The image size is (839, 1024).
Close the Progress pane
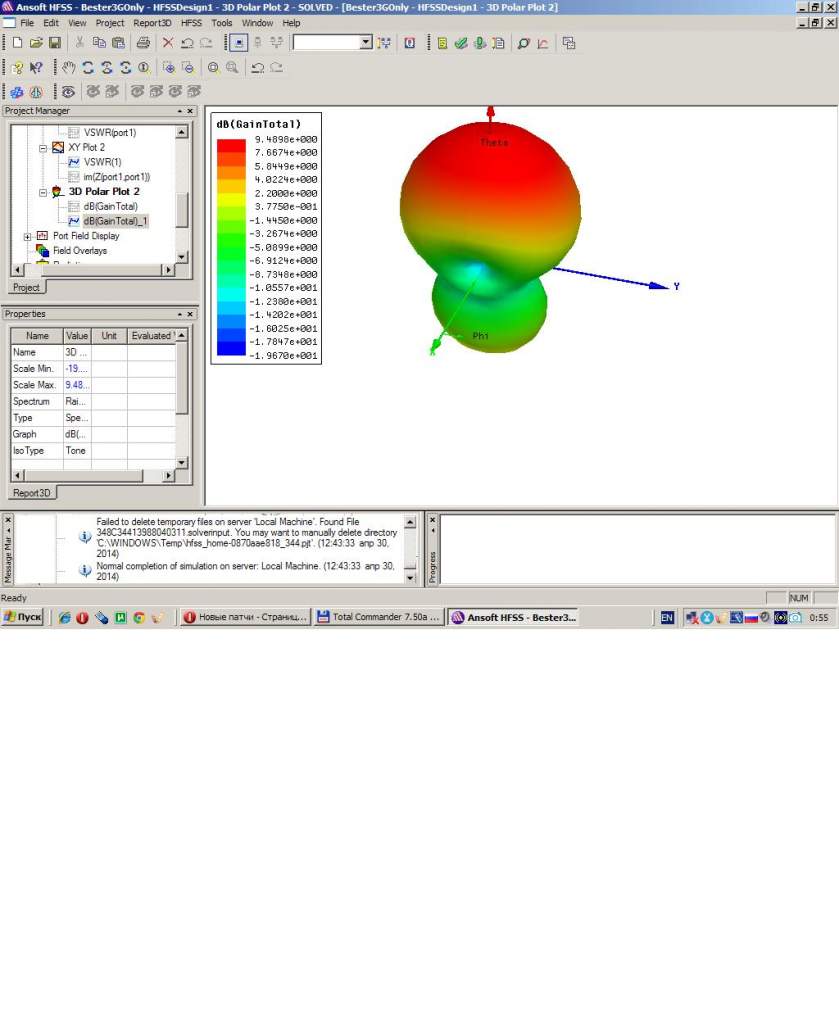[x=432, y=520]
